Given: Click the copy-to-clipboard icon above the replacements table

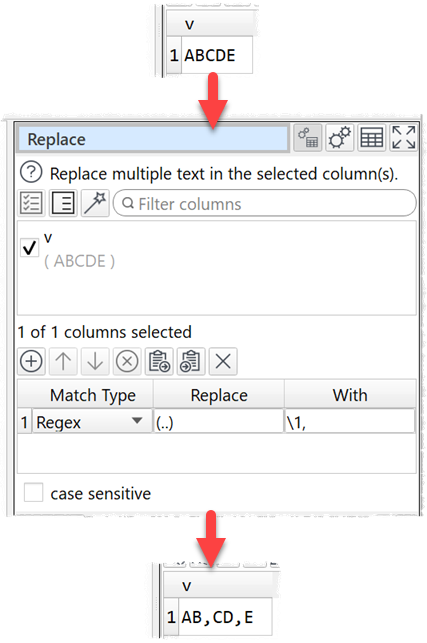Looking at the screenshot, I should click(159, 361).
